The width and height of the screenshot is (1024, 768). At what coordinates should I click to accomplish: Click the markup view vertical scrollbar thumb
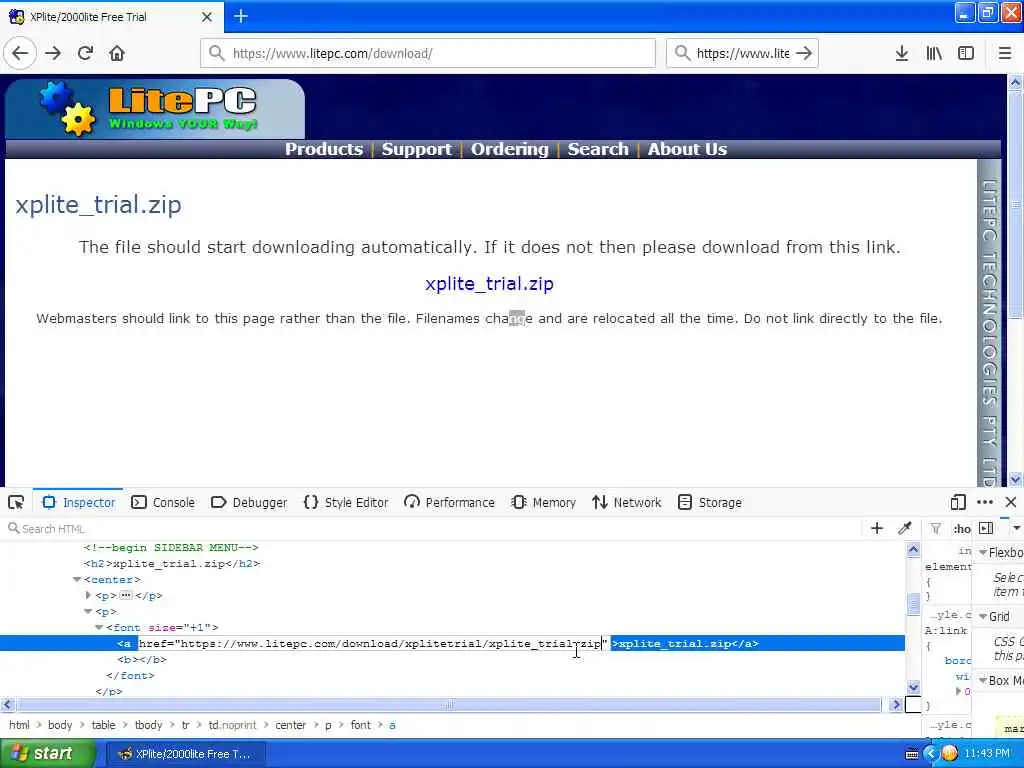(x=914, y=603)
